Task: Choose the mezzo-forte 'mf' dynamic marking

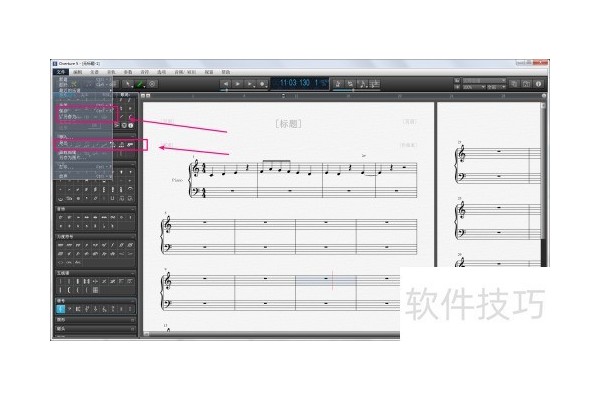Action: [x=104, y=245]
